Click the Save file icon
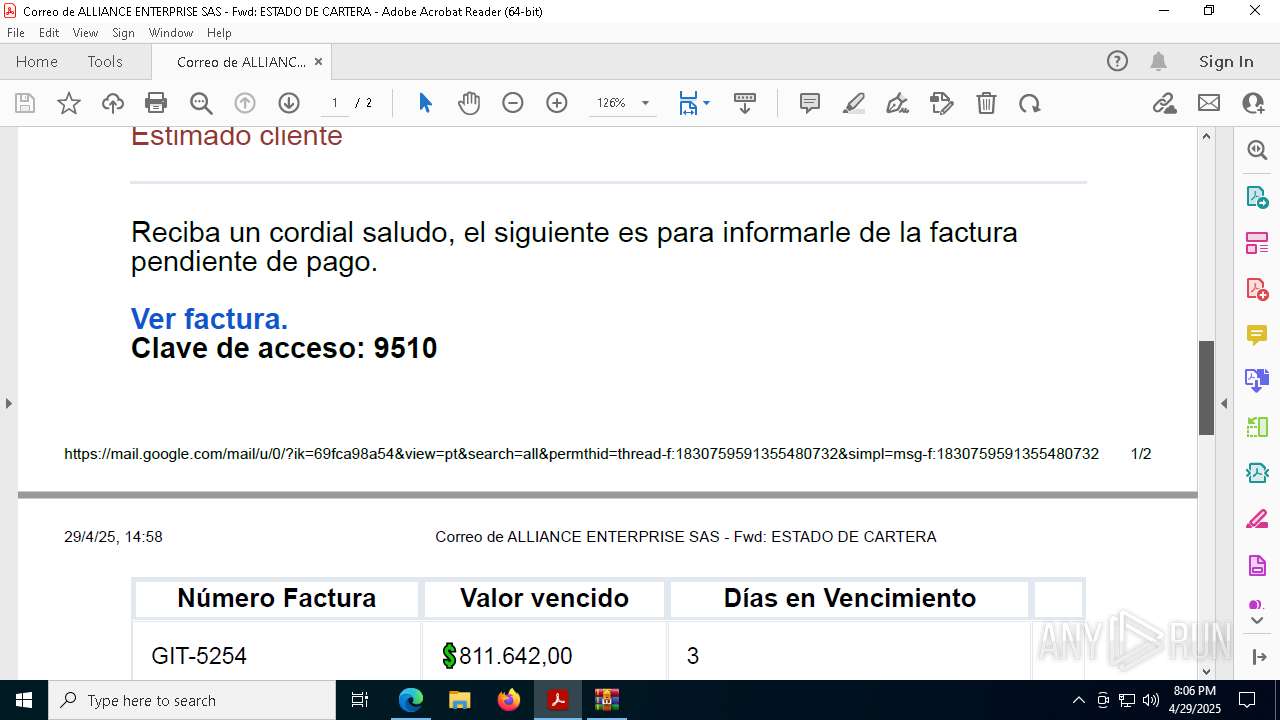The height and width of the screenshot is (720, 1280). pyautogui.click(x=25, y=103)
